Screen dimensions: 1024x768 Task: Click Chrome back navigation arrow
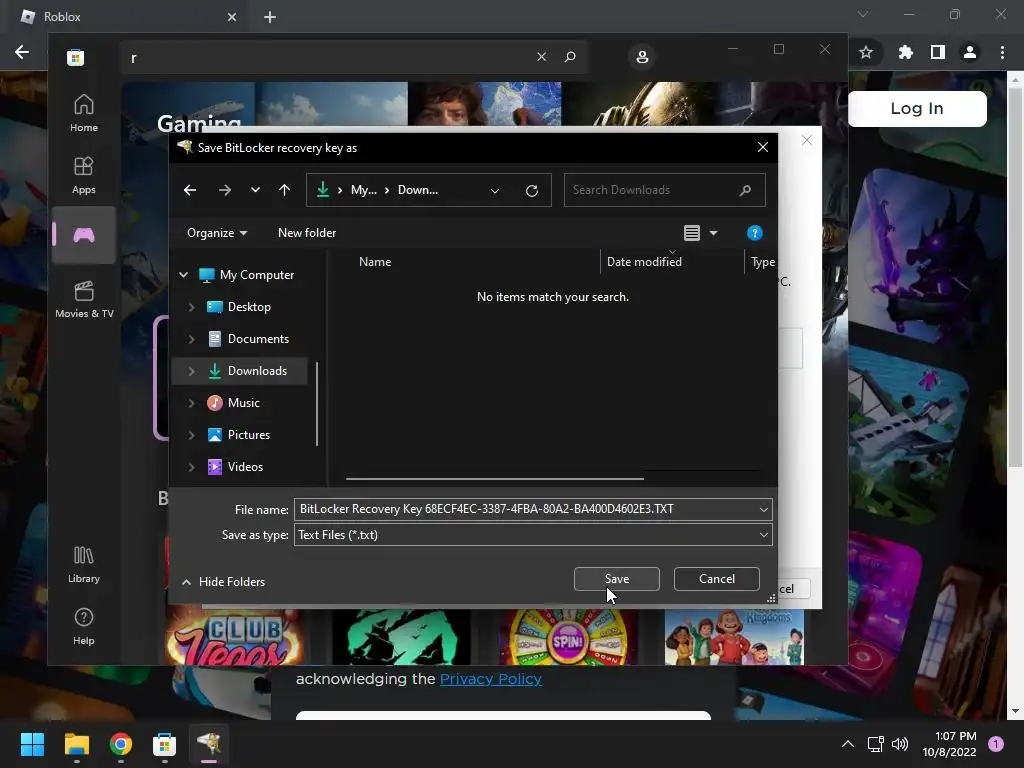click(22, 52)
